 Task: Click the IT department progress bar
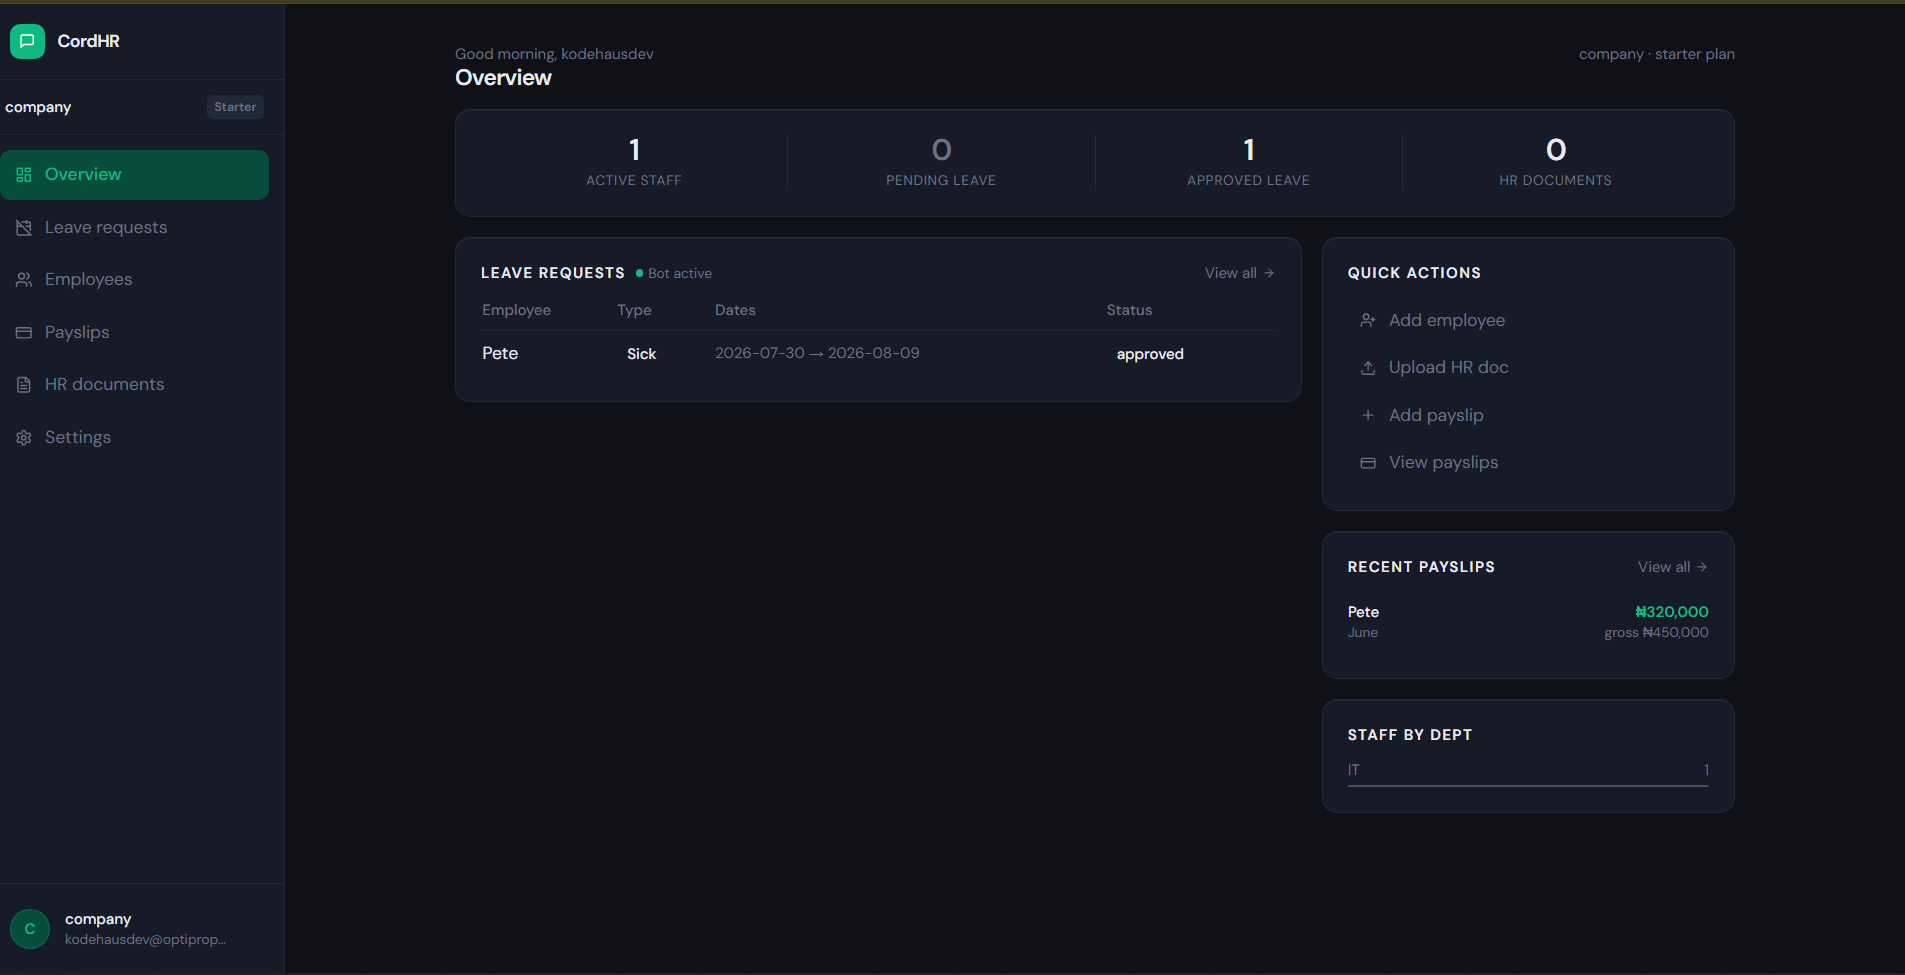tap(1528, 786)
